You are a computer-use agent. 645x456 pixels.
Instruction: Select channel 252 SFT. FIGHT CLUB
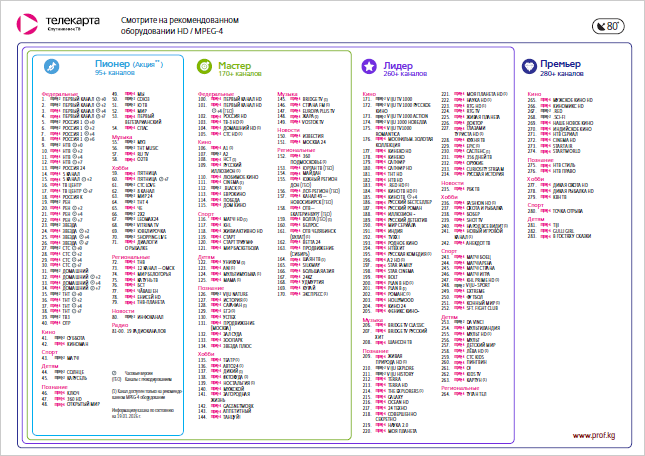click(x=470, y=308)
